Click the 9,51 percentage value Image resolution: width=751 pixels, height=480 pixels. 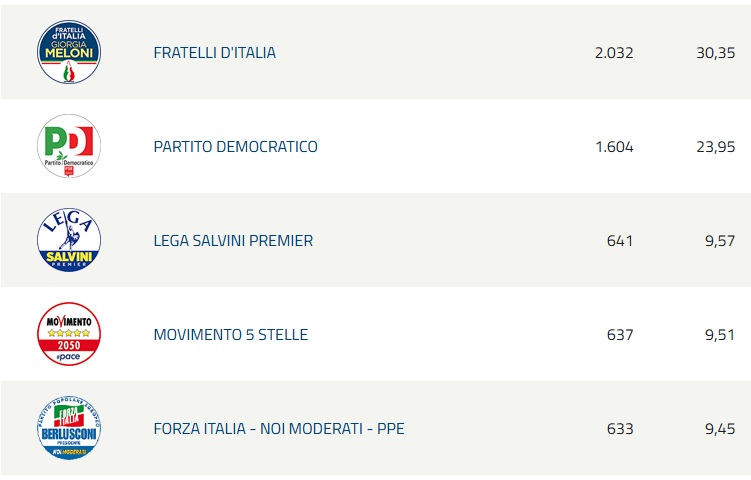(720, 335)
